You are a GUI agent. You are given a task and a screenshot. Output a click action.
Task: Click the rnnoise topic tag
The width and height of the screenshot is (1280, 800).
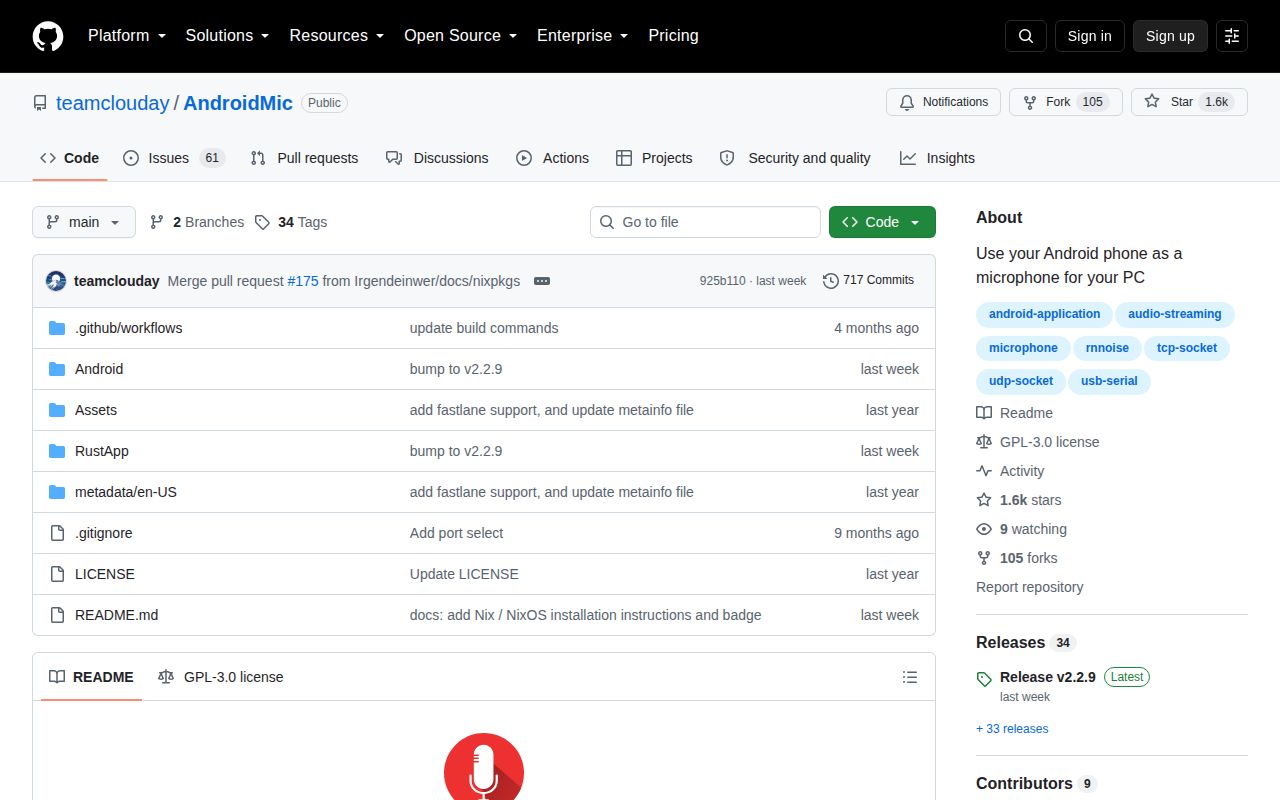(x=1107, y=348)
